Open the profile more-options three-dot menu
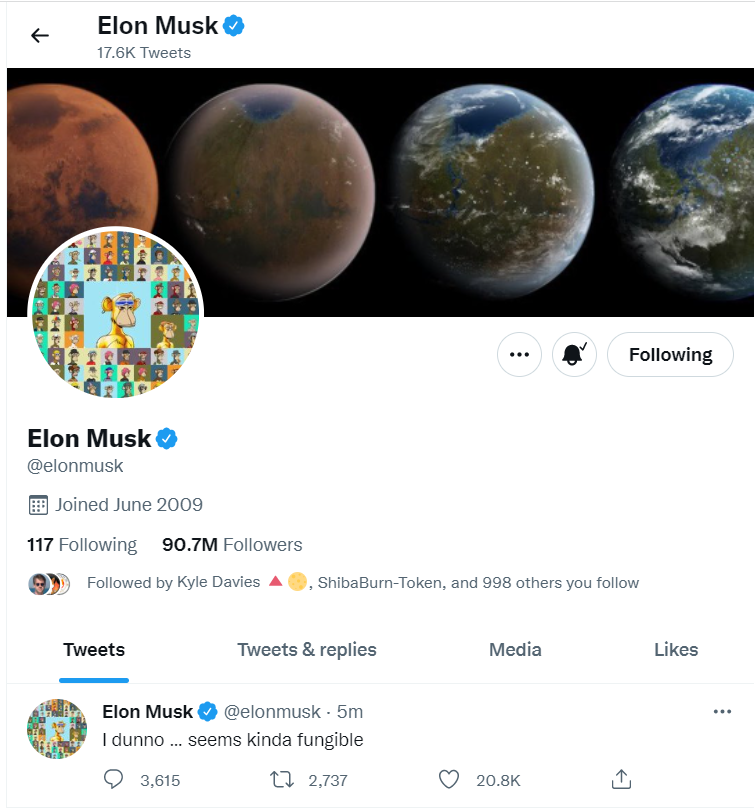 click(519, 354)
